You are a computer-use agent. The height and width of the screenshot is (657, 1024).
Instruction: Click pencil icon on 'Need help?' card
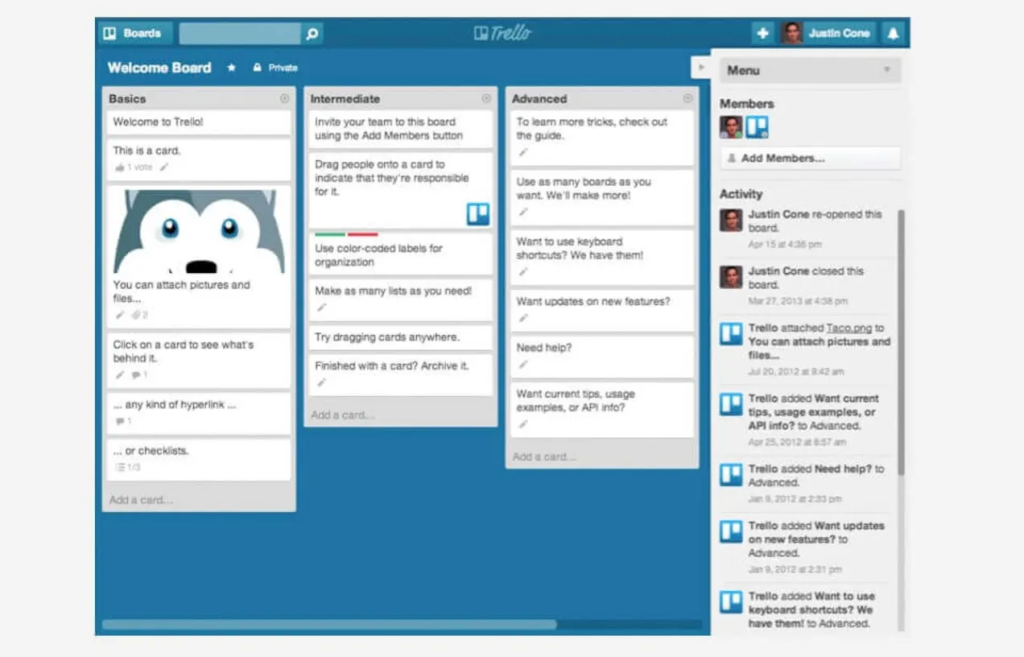(x=523, y=364)
